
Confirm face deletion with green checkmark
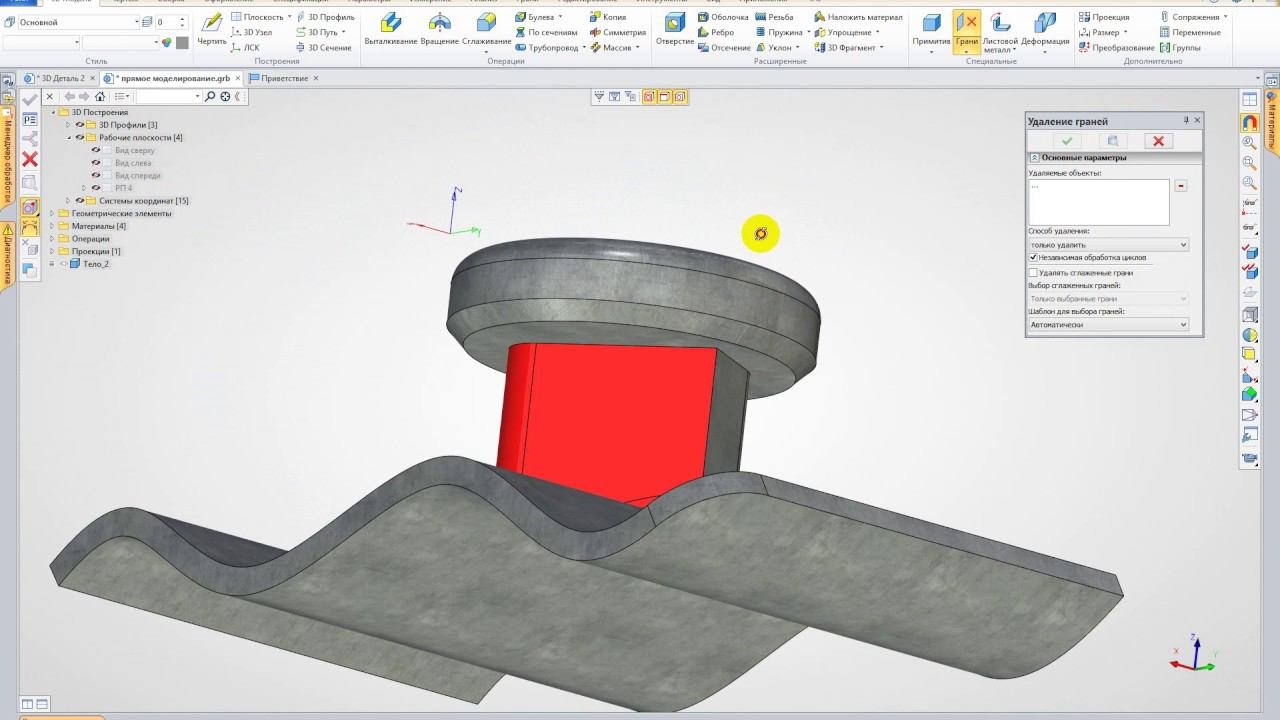click(1067, 141)
